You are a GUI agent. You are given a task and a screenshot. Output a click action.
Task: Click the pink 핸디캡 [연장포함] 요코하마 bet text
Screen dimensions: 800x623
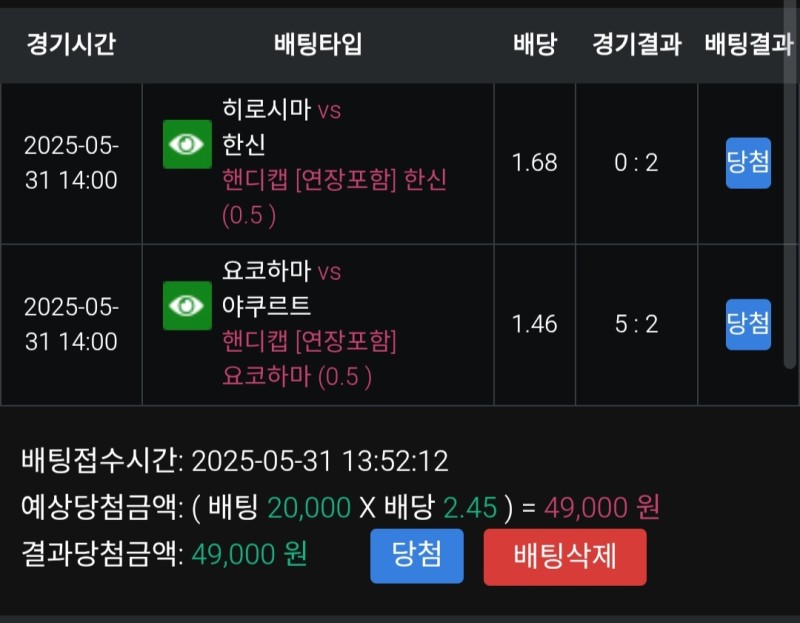[309, 358]
